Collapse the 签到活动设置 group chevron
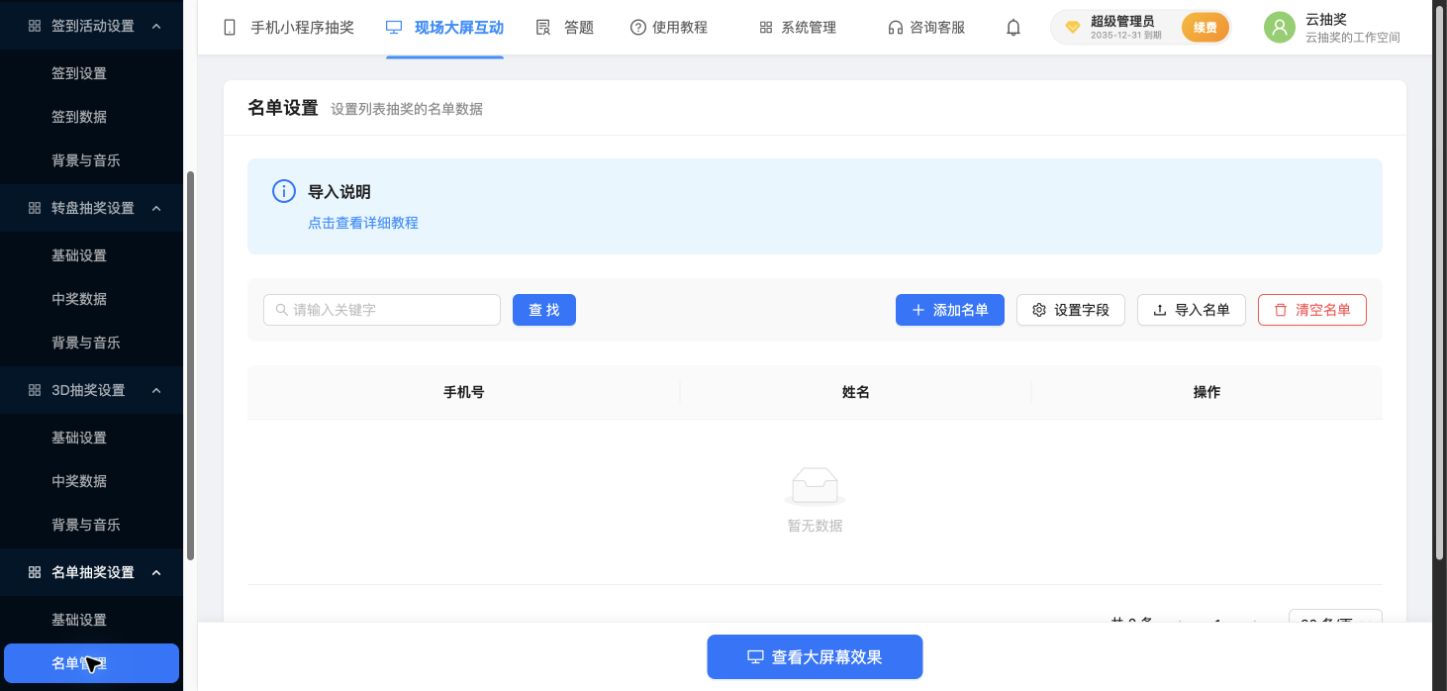 [x=156, y=26]
